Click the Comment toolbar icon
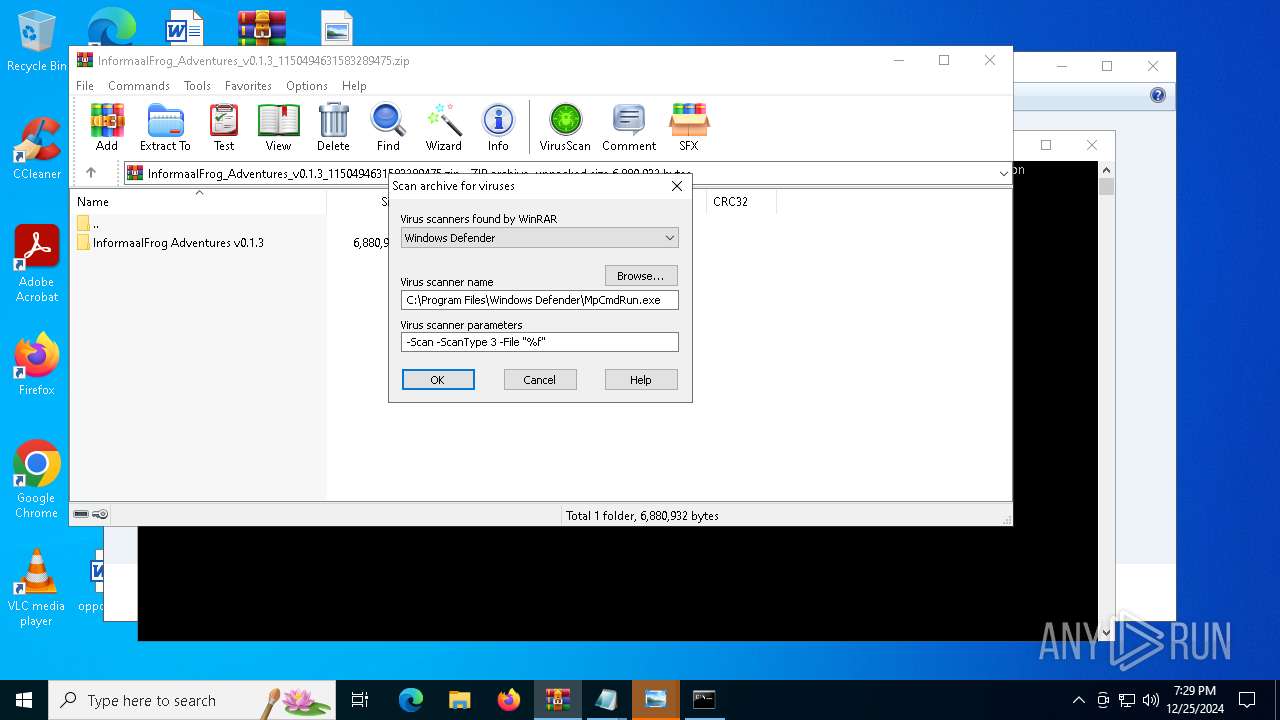Viewport: 1280px width, 720px height. point(629,127)
